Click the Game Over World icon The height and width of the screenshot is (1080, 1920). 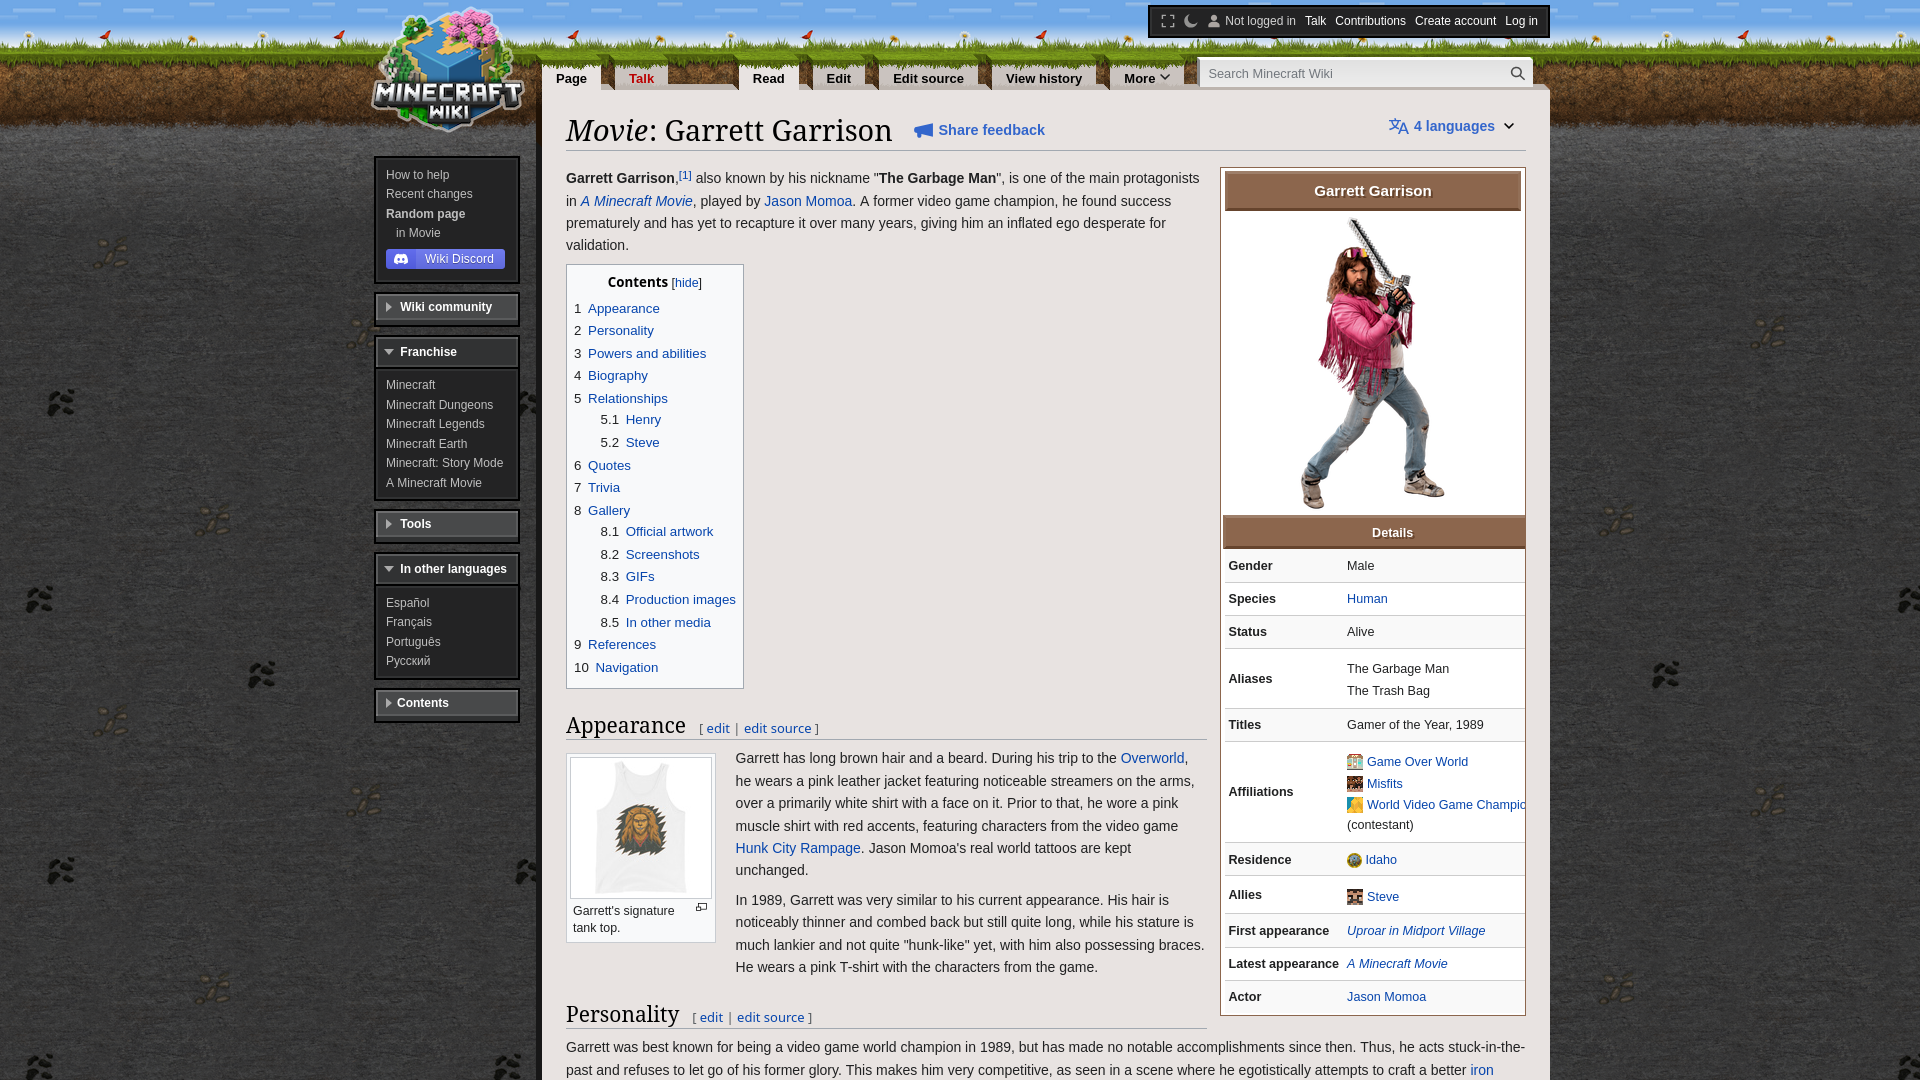coord(1355,762)
